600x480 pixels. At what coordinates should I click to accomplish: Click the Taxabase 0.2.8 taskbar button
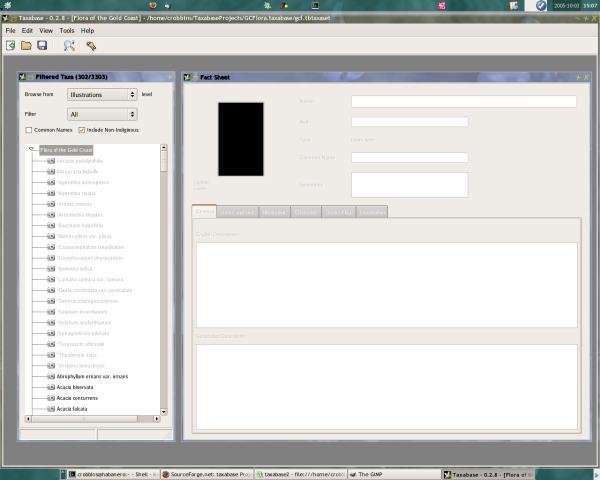pos(488,474)
